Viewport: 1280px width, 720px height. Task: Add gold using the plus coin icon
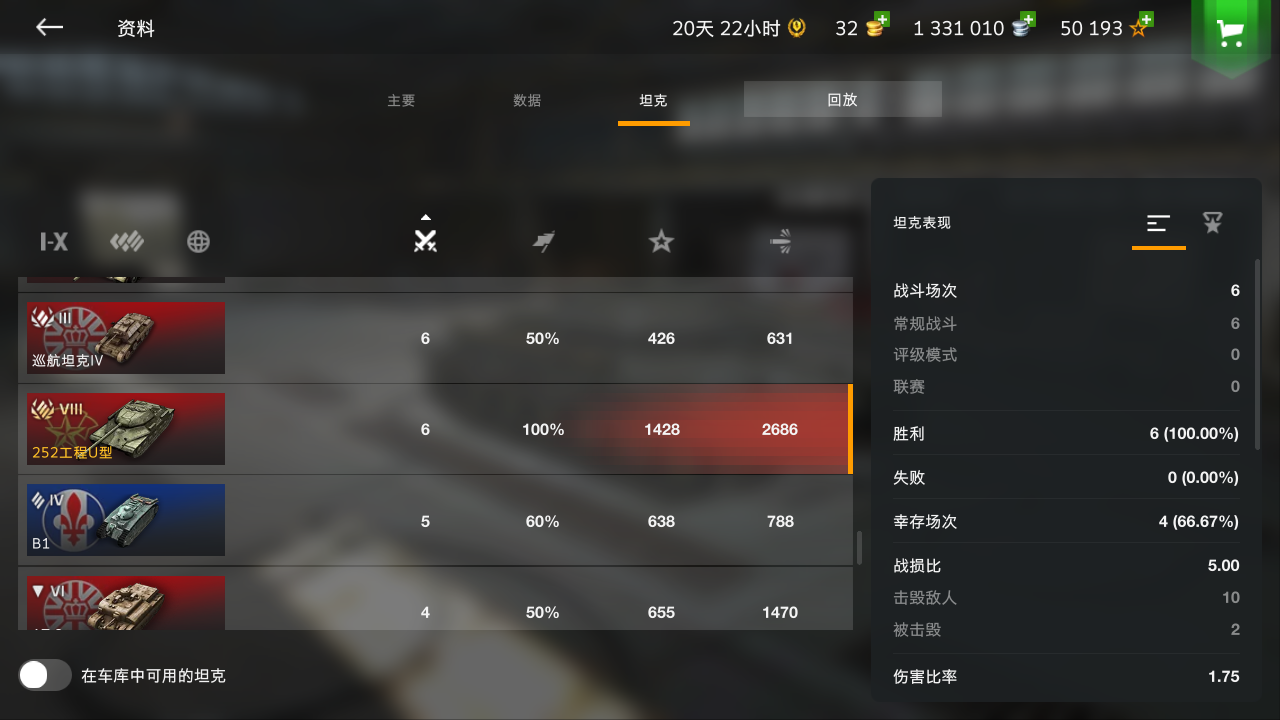pos(877,26)
